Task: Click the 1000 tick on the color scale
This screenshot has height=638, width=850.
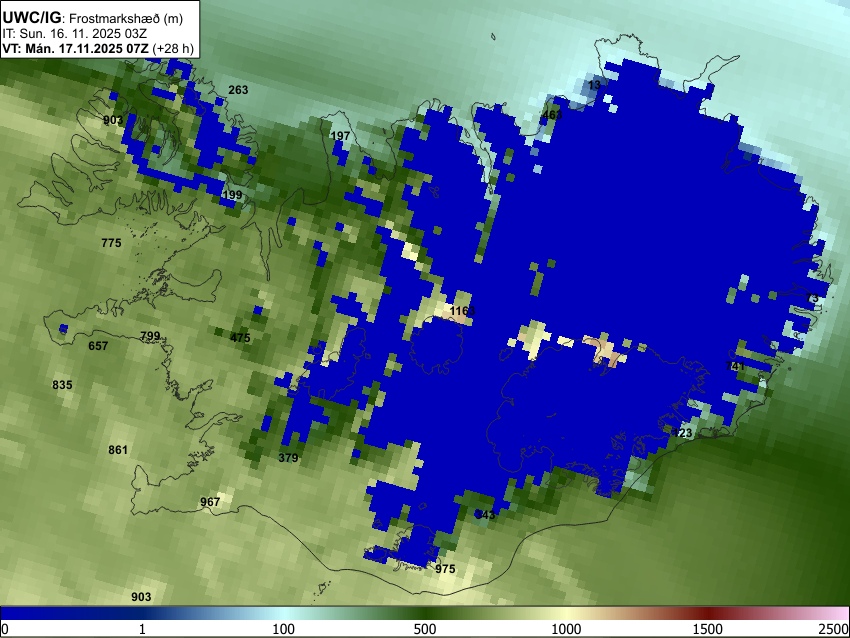Action: coord(566,629)
